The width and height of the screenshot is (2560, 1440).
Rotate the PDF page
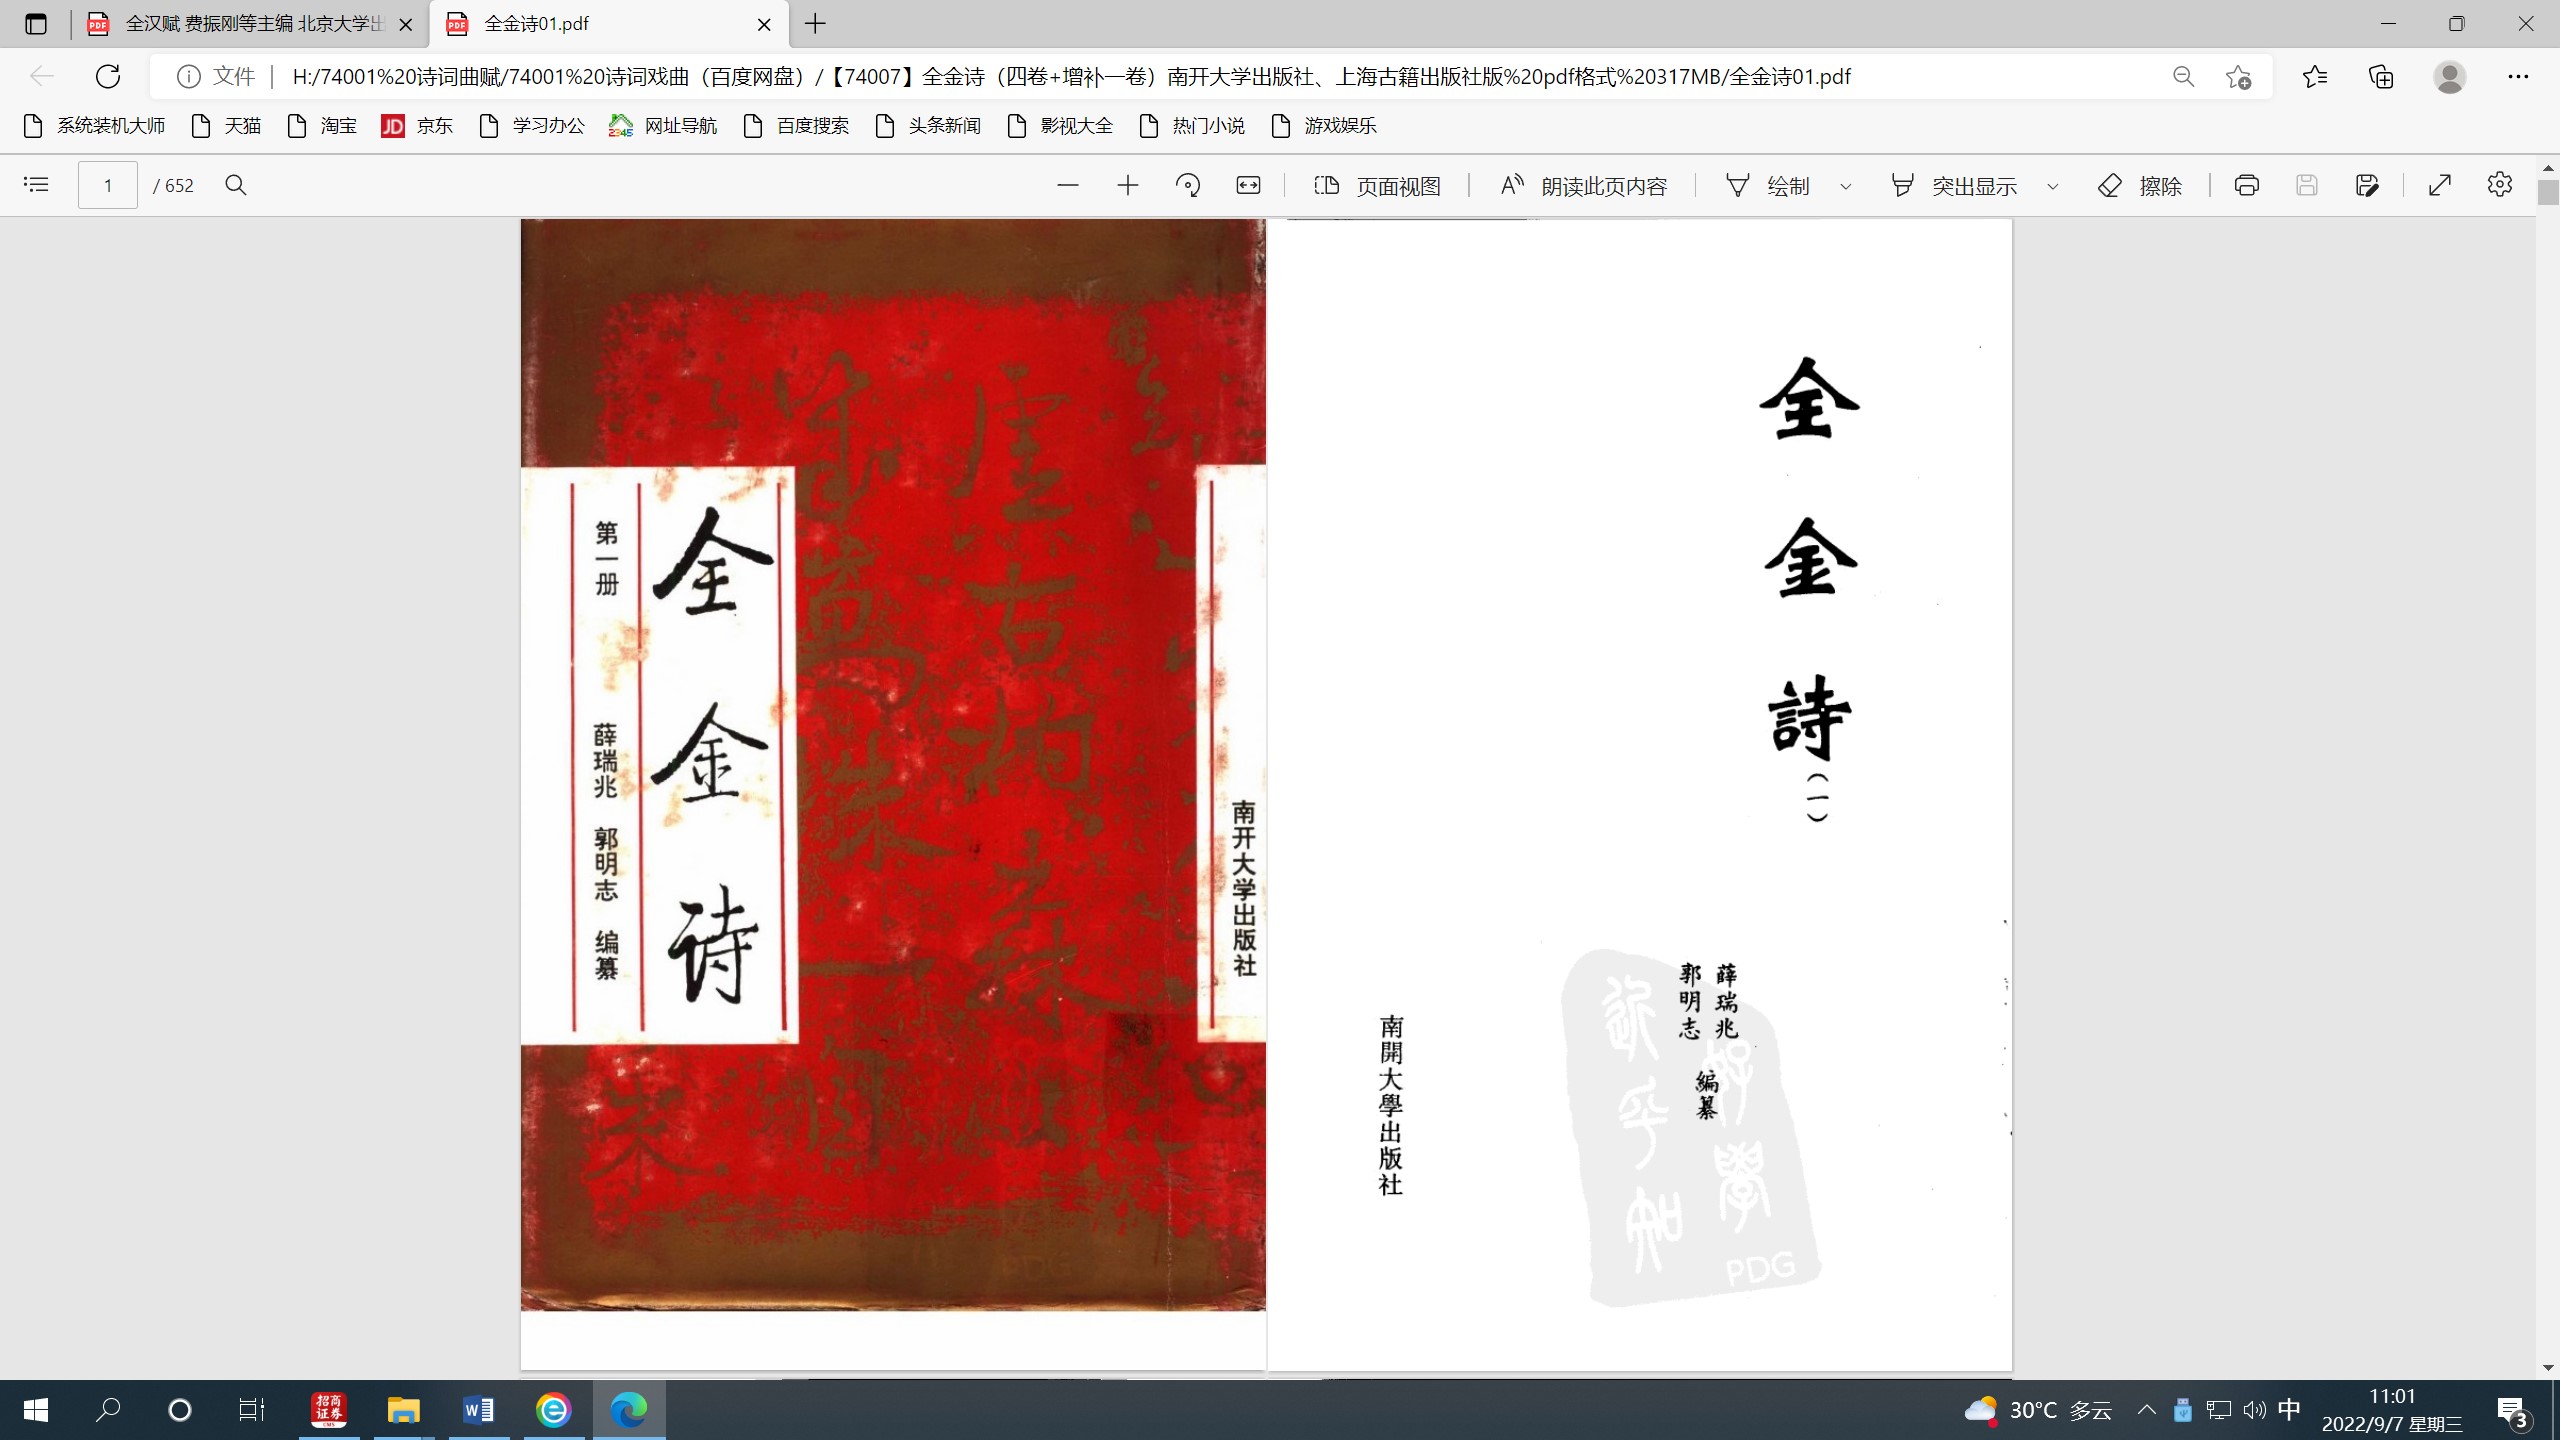1188,185
